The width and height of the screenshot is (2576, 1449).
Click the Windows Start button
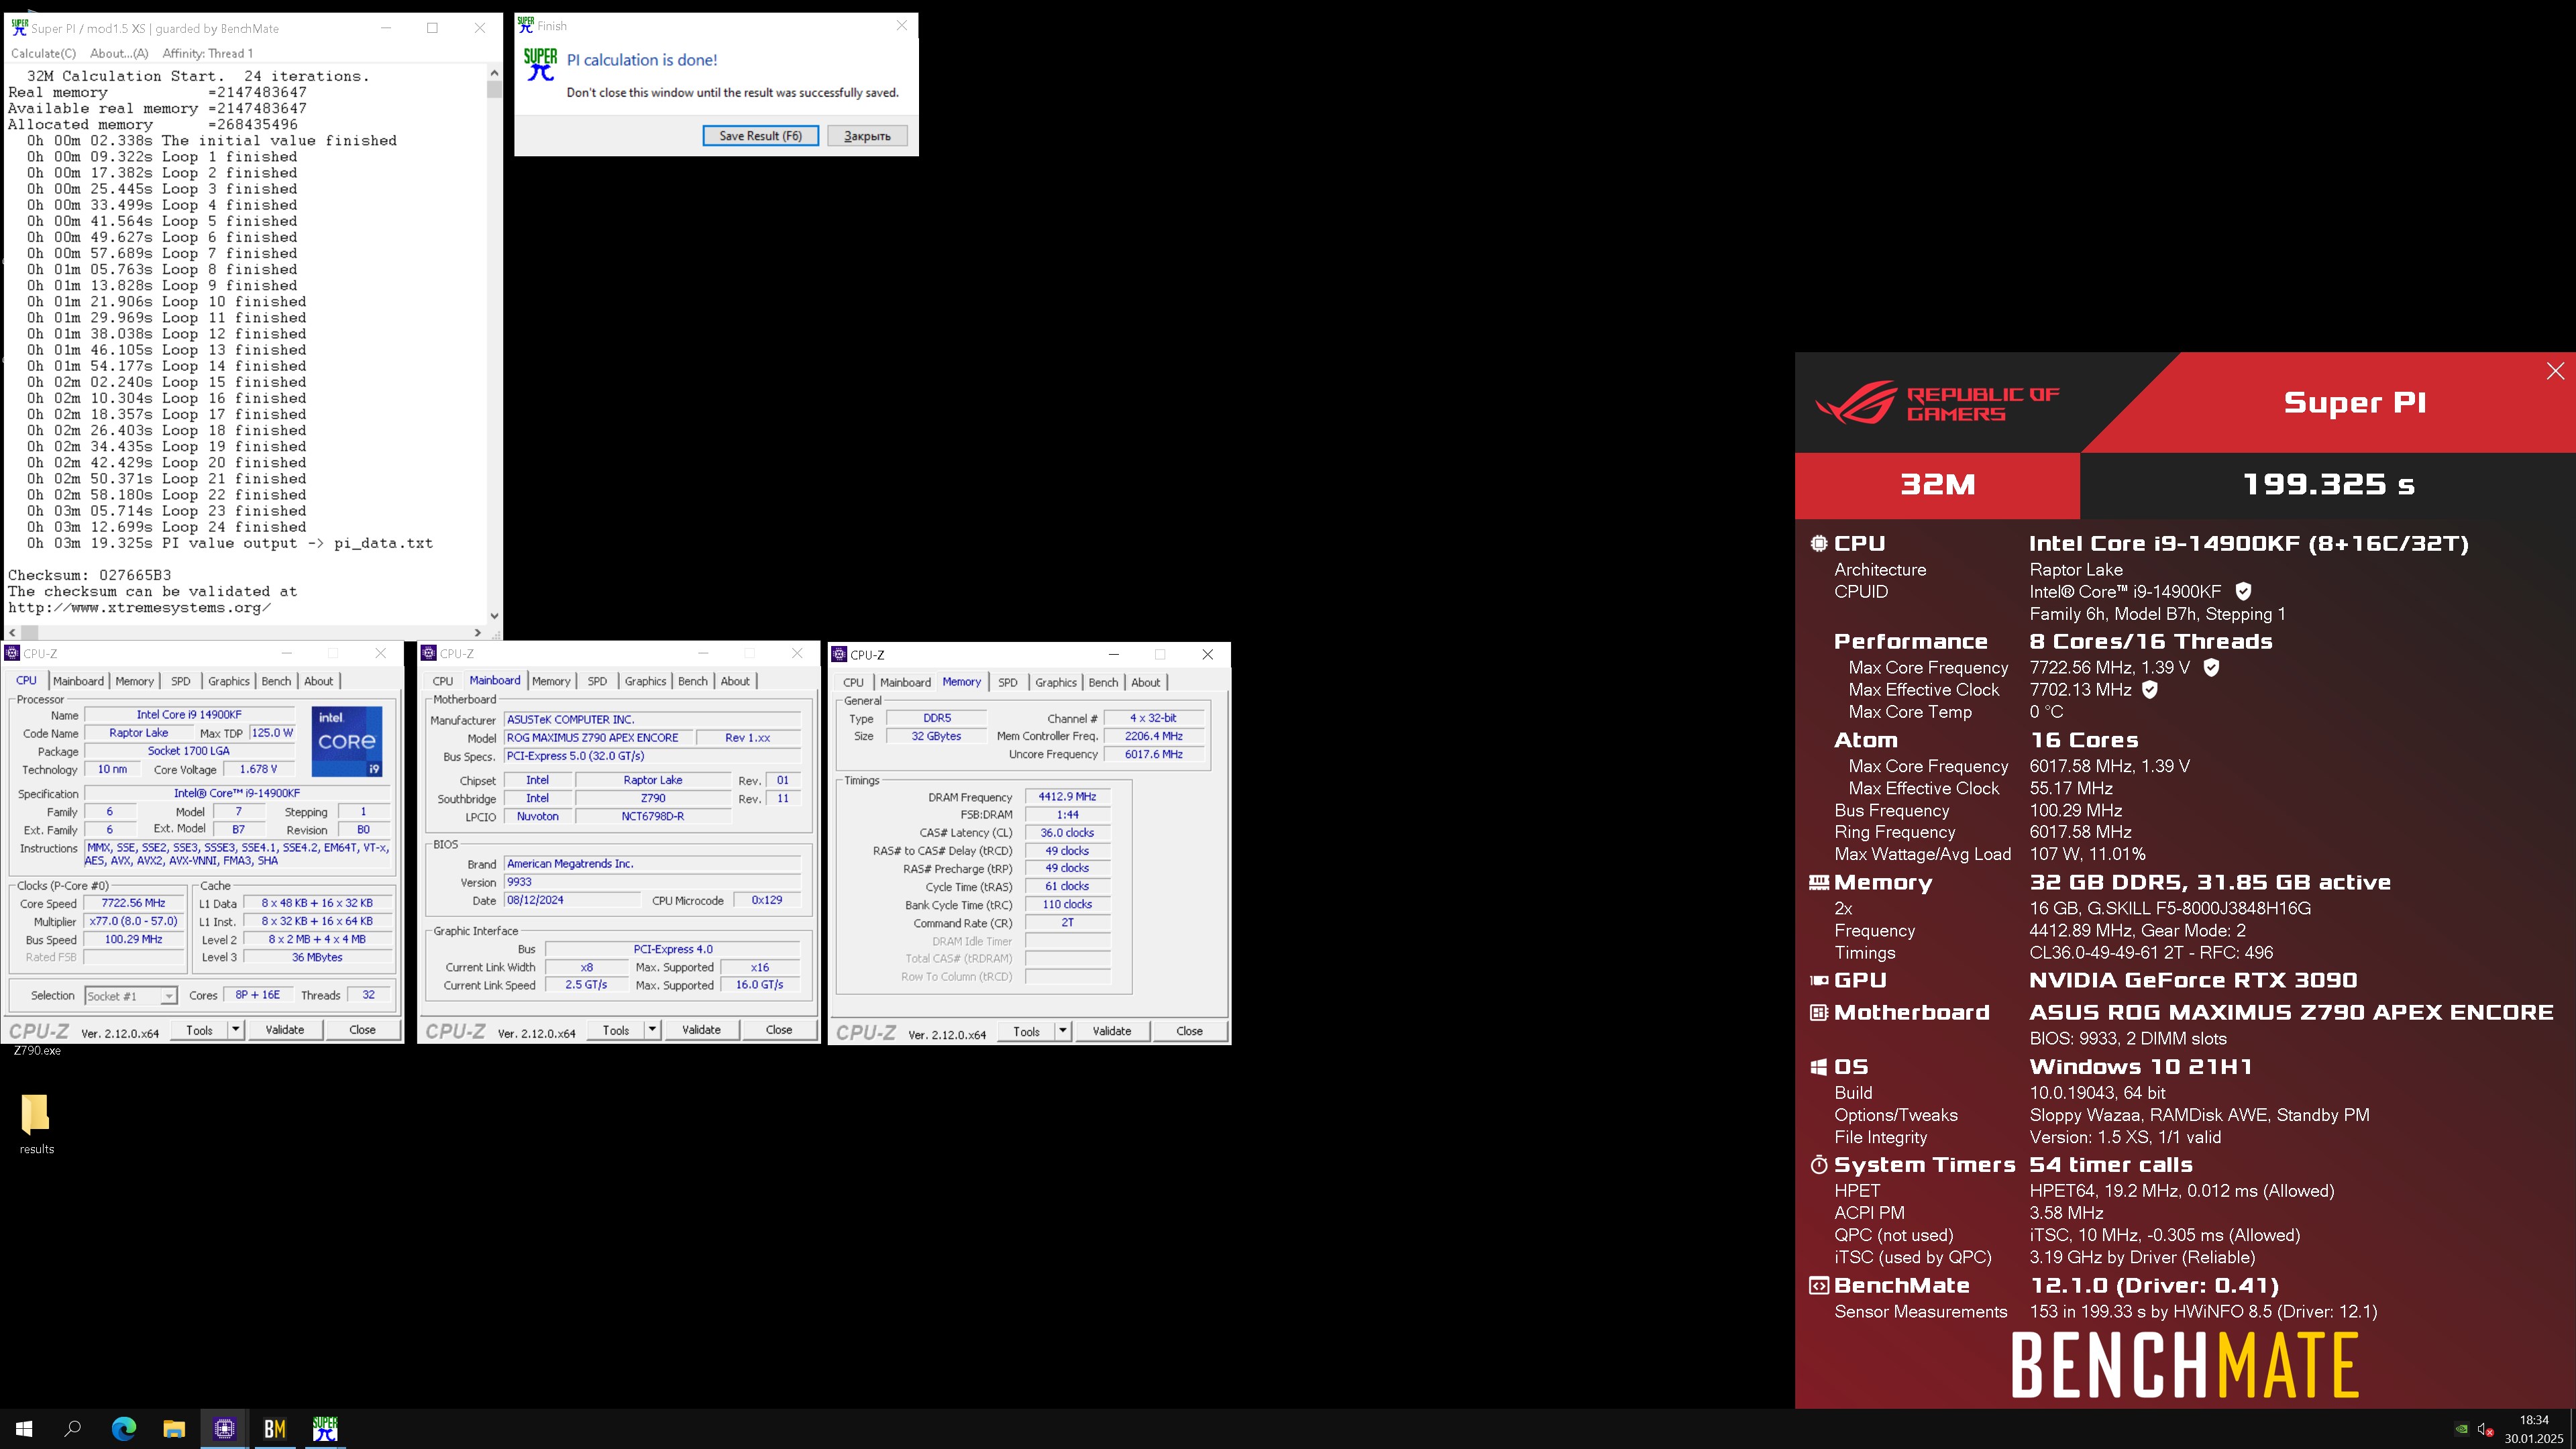[24, 1429]
